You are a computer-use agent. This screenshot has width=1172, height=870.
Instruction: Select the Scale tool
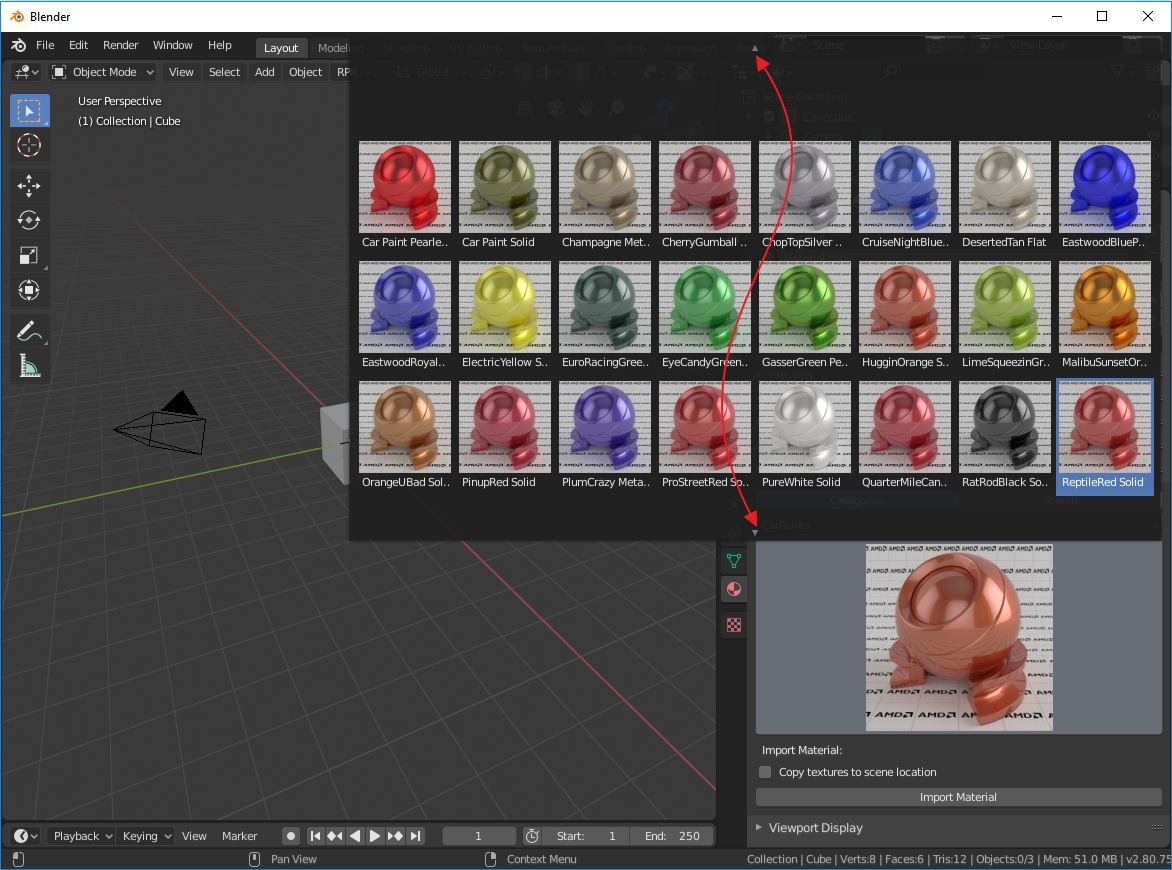coord(29,256)
